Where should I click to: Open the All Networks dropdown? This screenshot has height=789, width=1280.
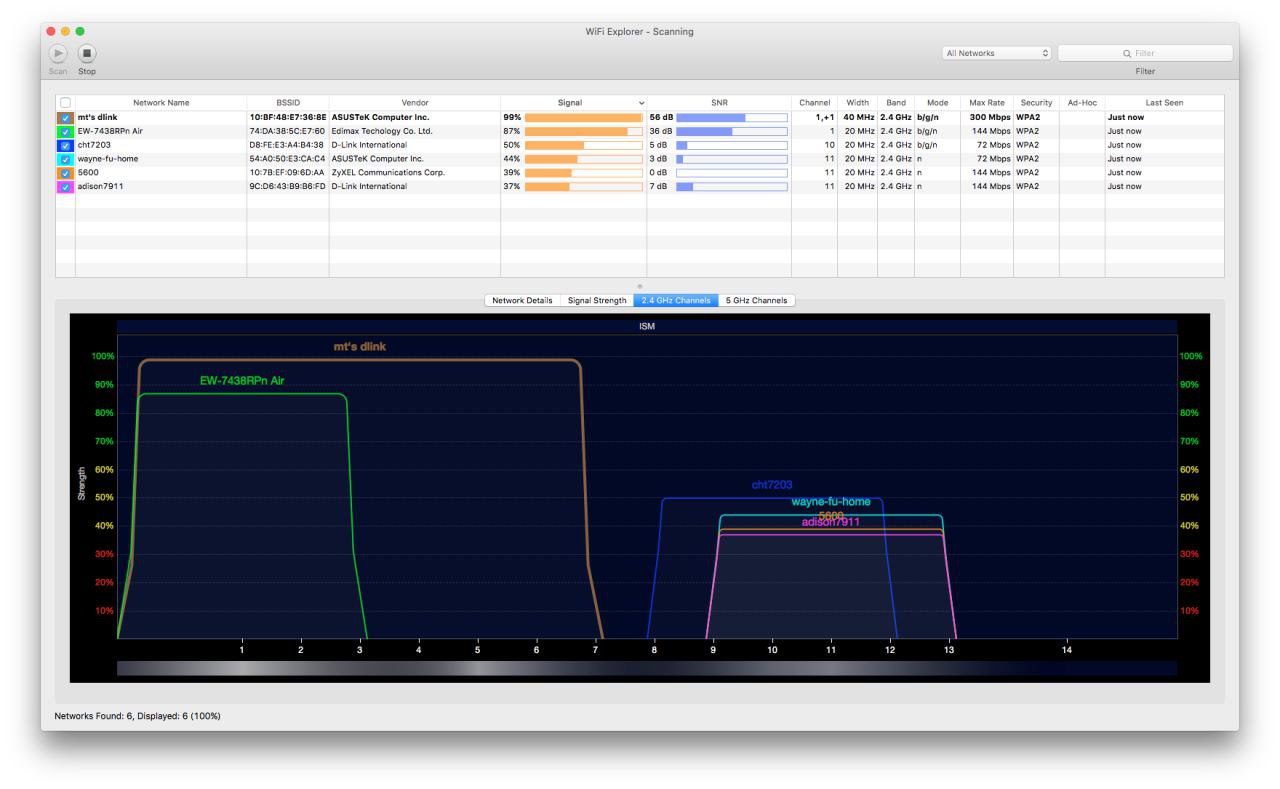click(x=997, y=53)
